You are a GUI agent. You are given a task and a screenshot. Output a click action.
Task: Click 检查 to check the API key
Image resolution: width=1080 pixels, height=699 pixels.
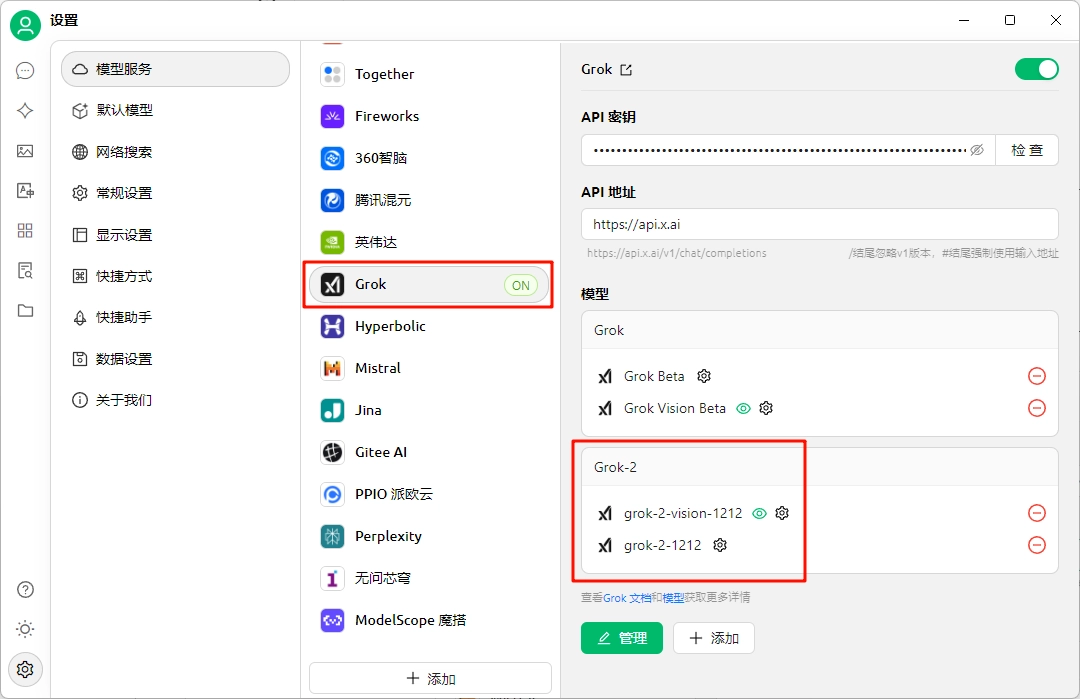pos(1027,150)
